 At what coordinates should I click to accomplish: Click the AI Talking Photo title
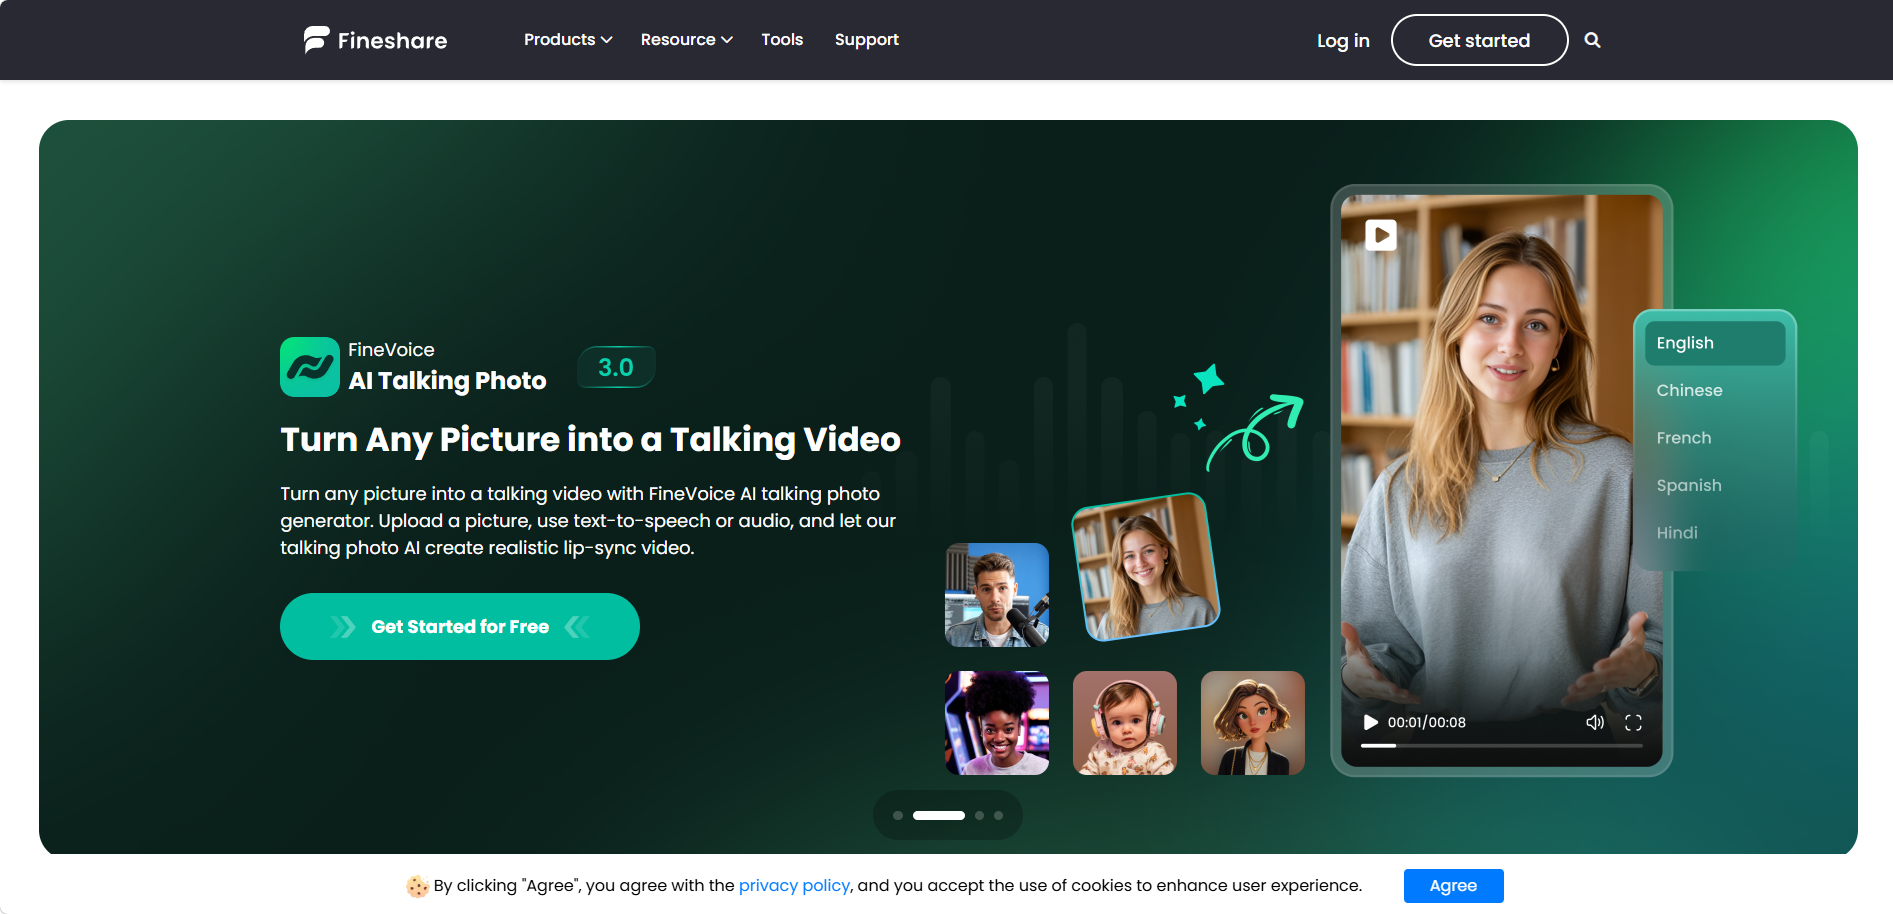(447, 381)
